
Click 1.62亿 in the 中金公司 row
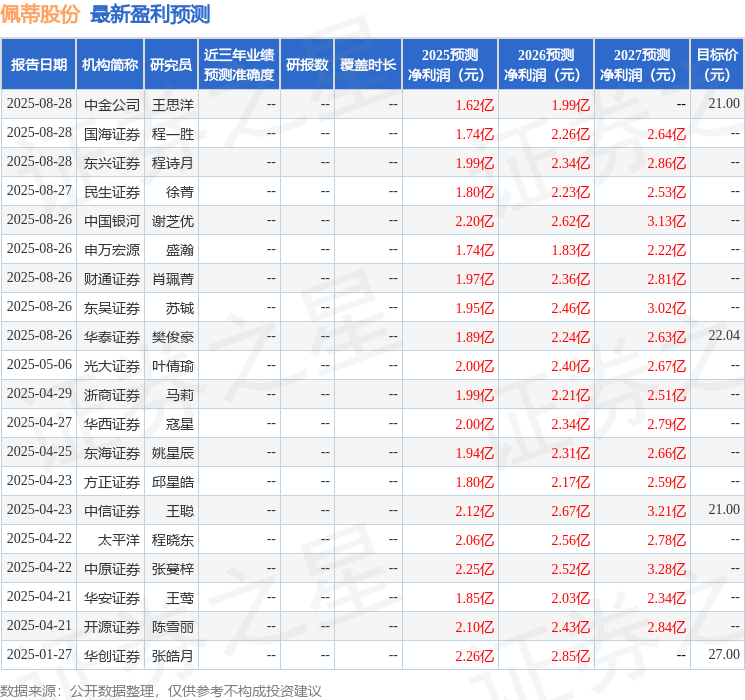coord(475,105)
